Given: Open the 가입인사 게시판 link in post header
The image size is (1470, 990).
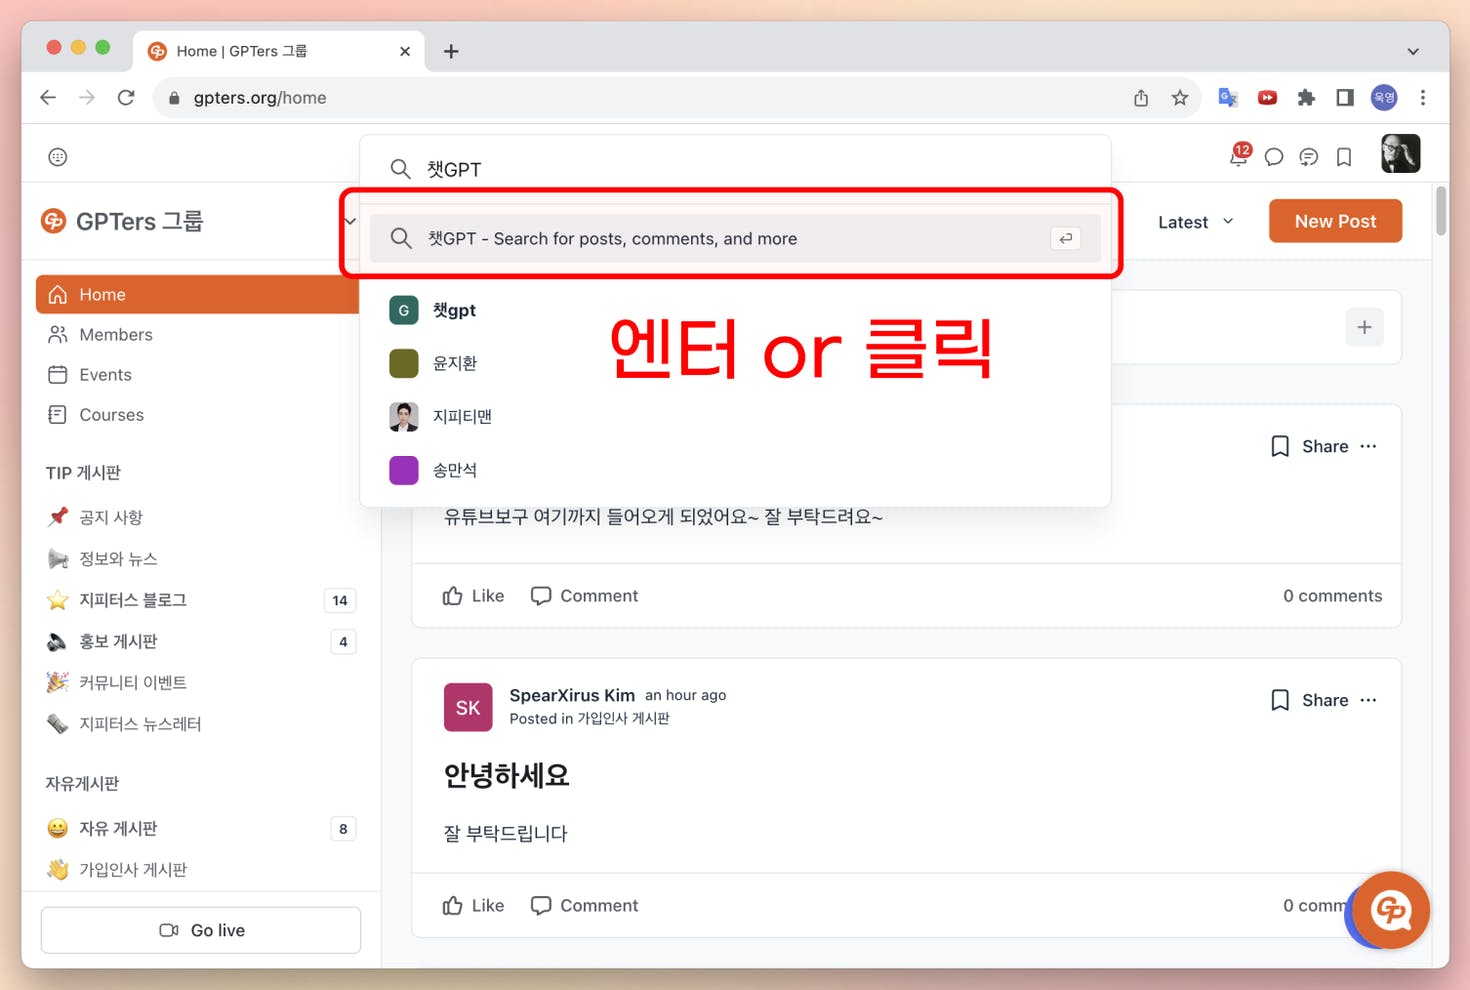Looking at the screenshot, I should point(623,719).
